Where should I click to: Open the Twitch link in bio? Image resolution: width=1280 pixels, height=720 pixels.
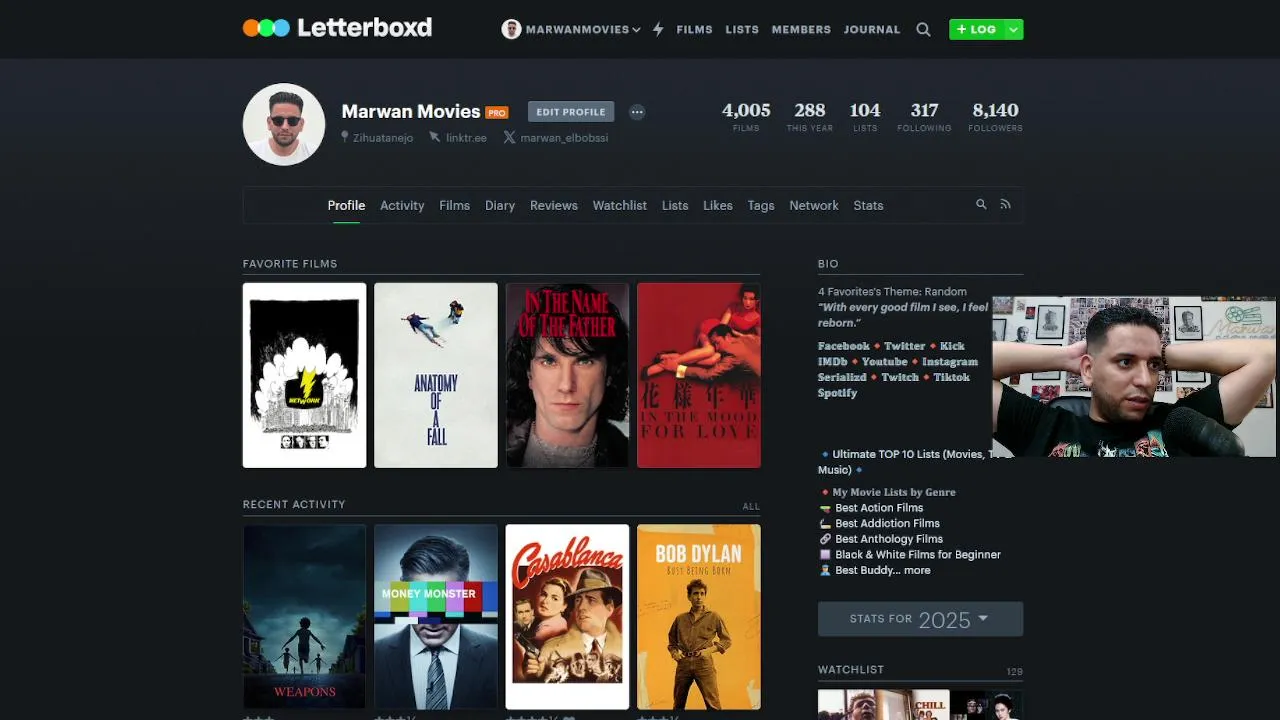coord(900,377)
